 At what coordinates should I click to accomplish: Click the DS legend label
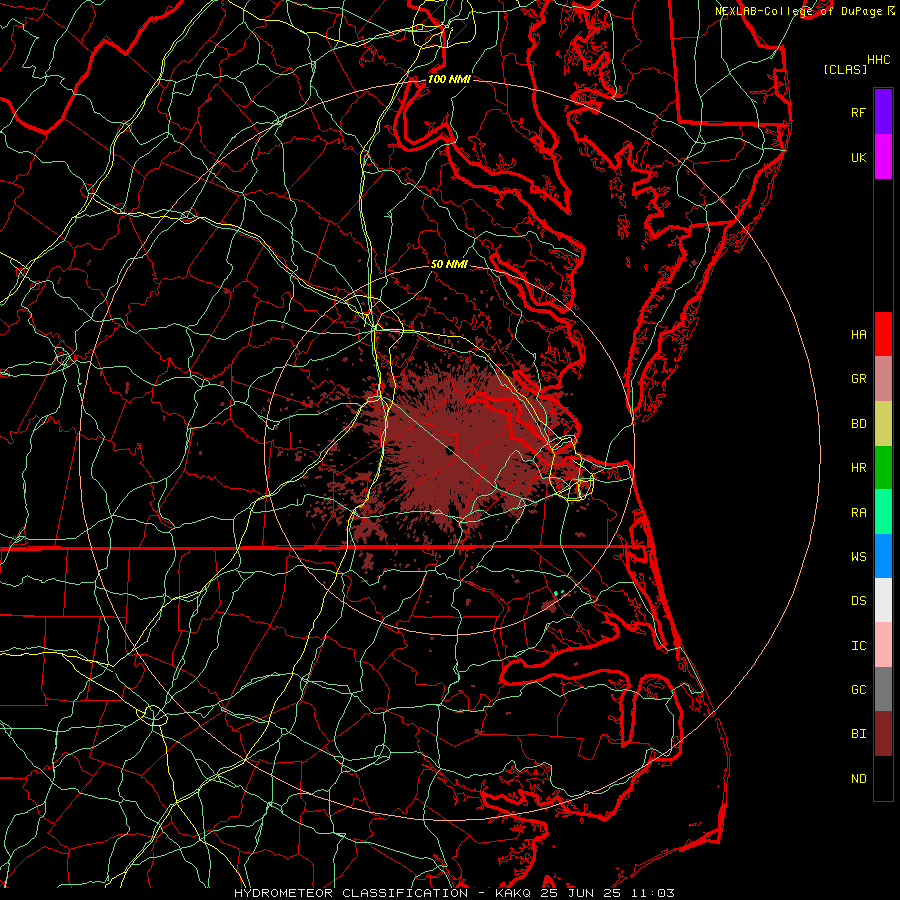(858, 601)
